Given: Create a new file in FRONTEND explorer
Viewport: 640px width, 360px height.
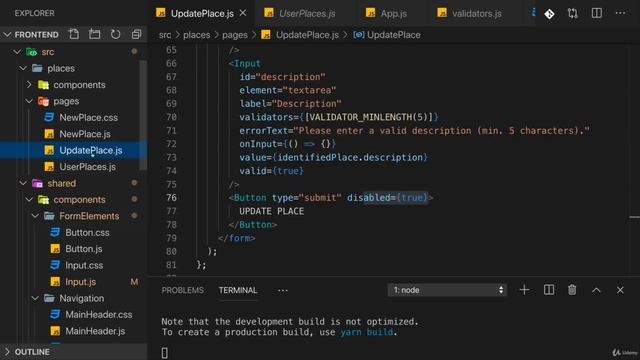Looking at the screenshot, I should [74, 34].
